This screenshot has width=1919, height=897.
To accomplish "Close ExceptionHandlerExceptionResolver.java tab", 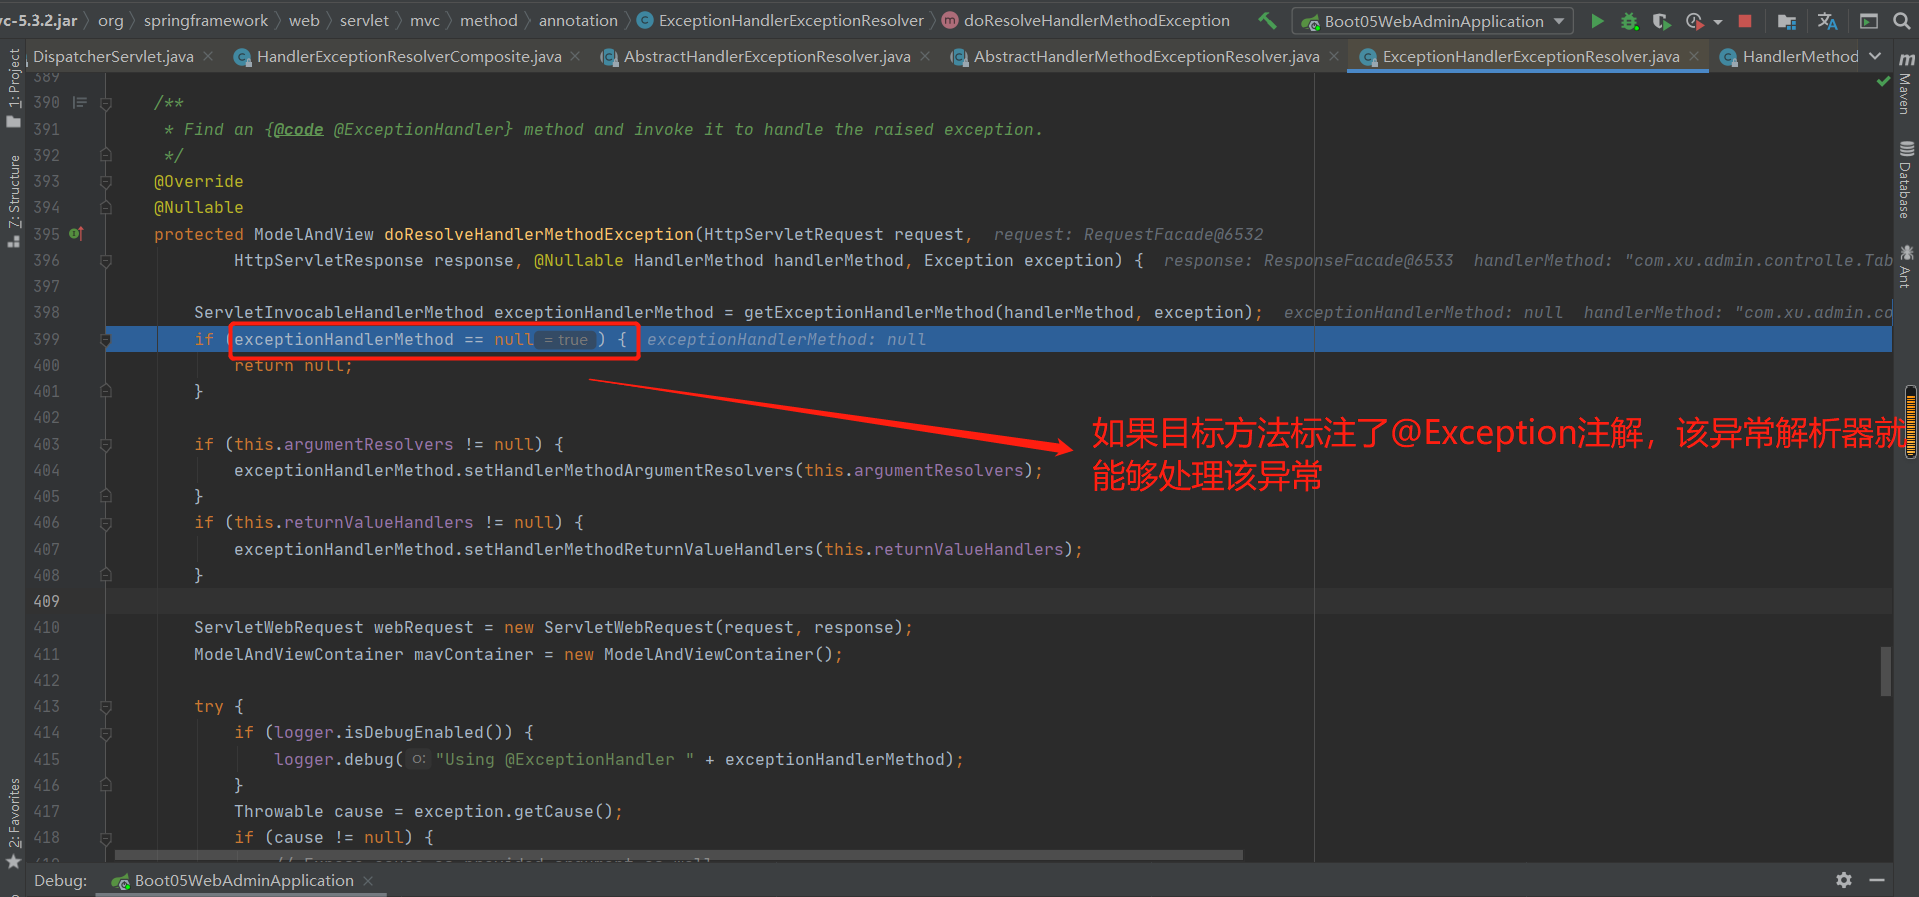I will click(x=1694, y=56).
